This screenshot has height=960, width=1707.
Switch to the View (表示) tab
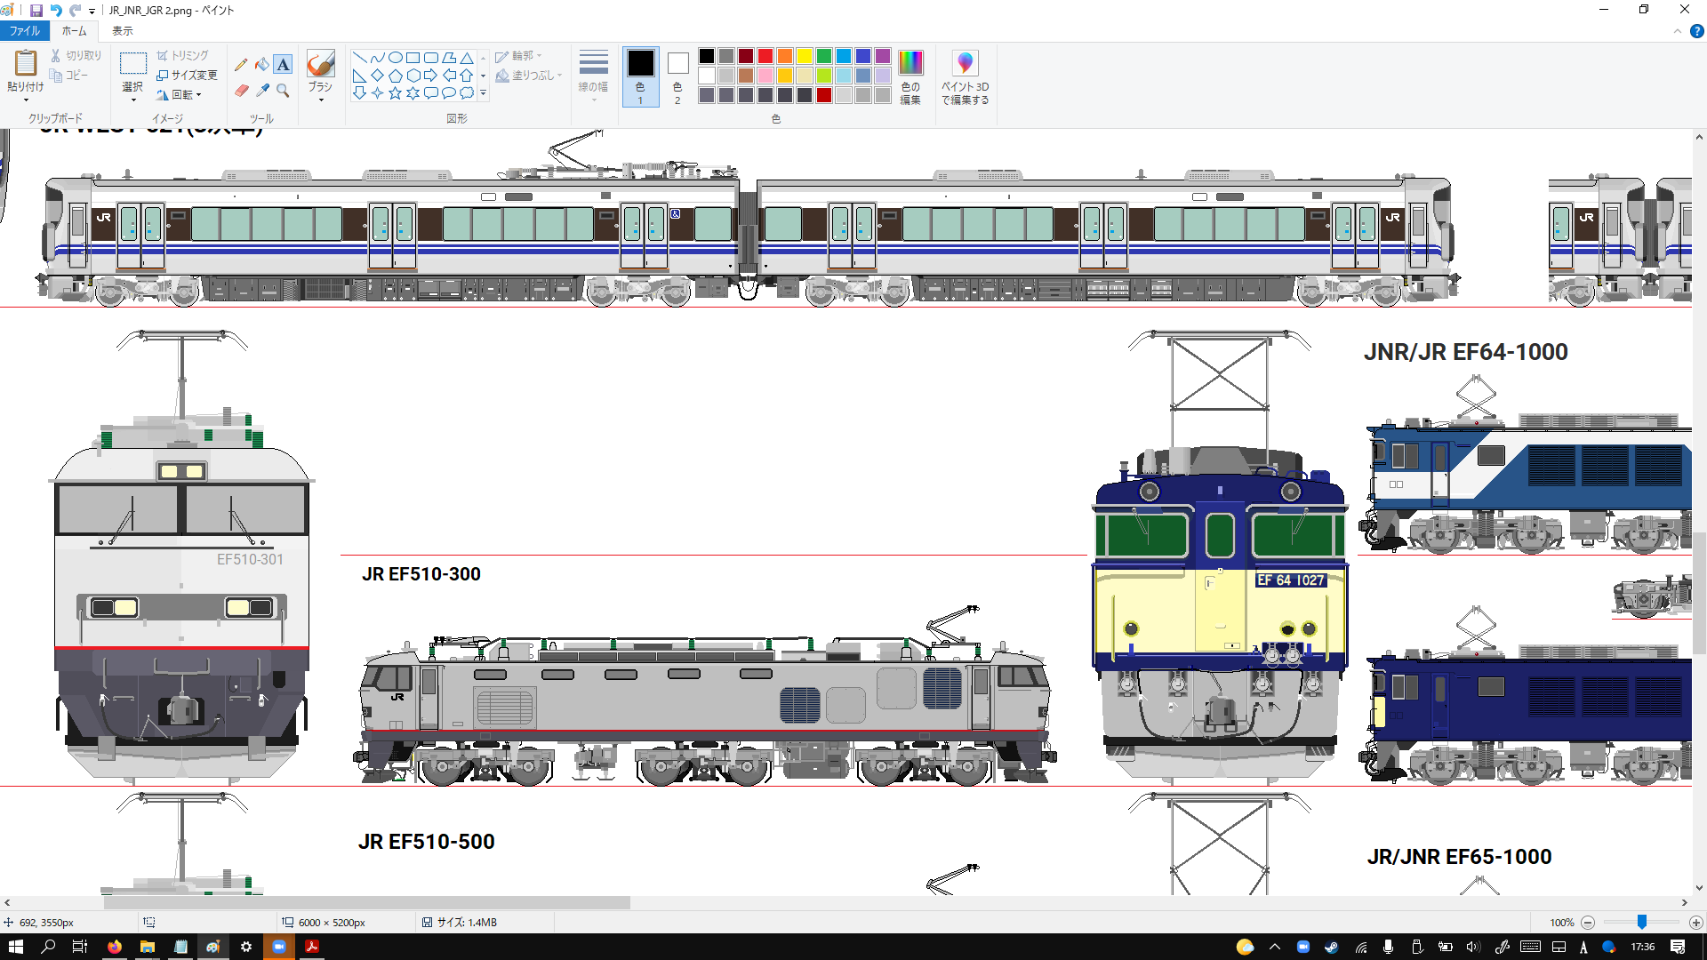pyautogui.click(x=122, y=31)
